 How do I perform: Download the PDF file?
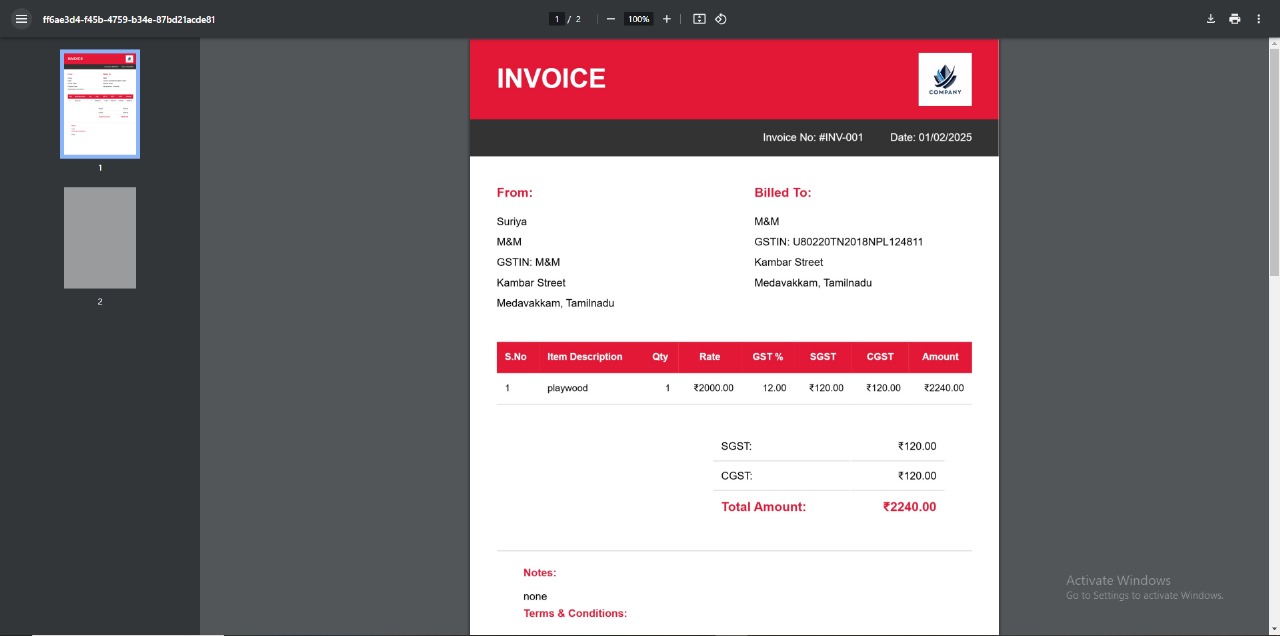click(1210, 19)
